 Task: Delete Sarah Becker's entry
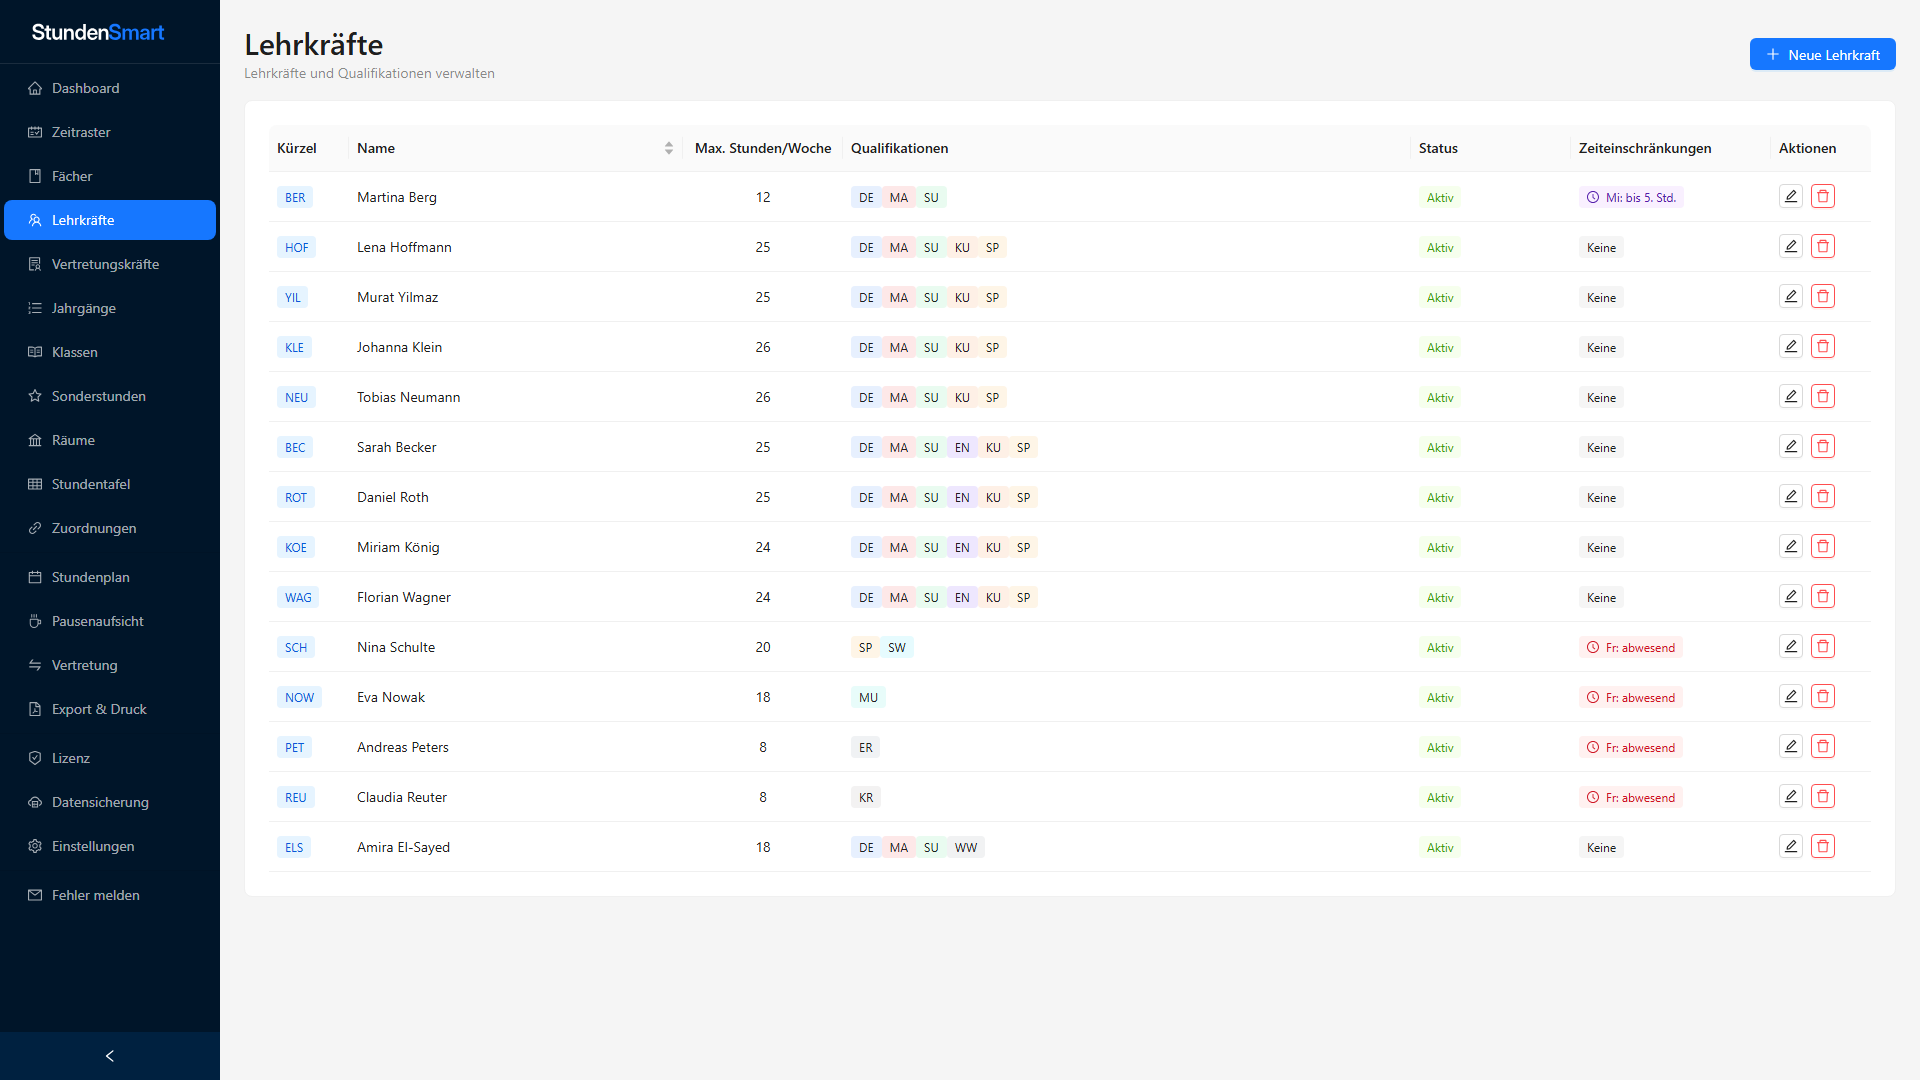pos(1823,447)
